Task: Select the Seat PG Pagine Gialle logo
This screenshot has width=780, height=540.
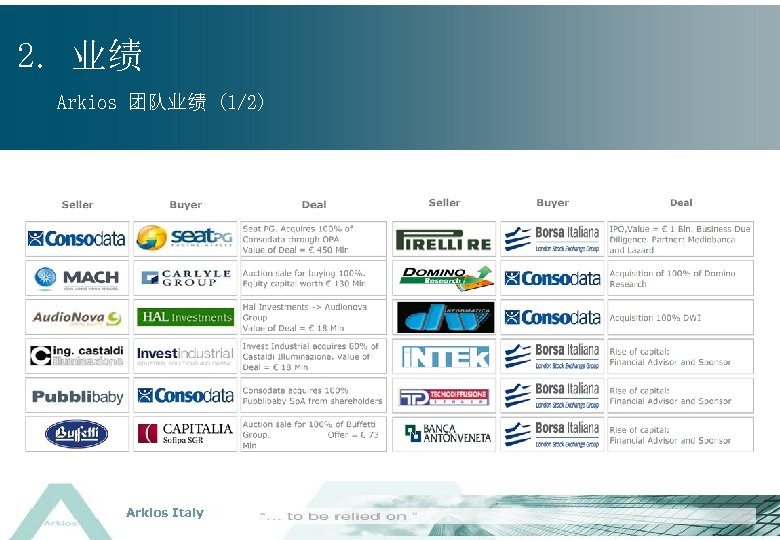Action: [185, 238]
